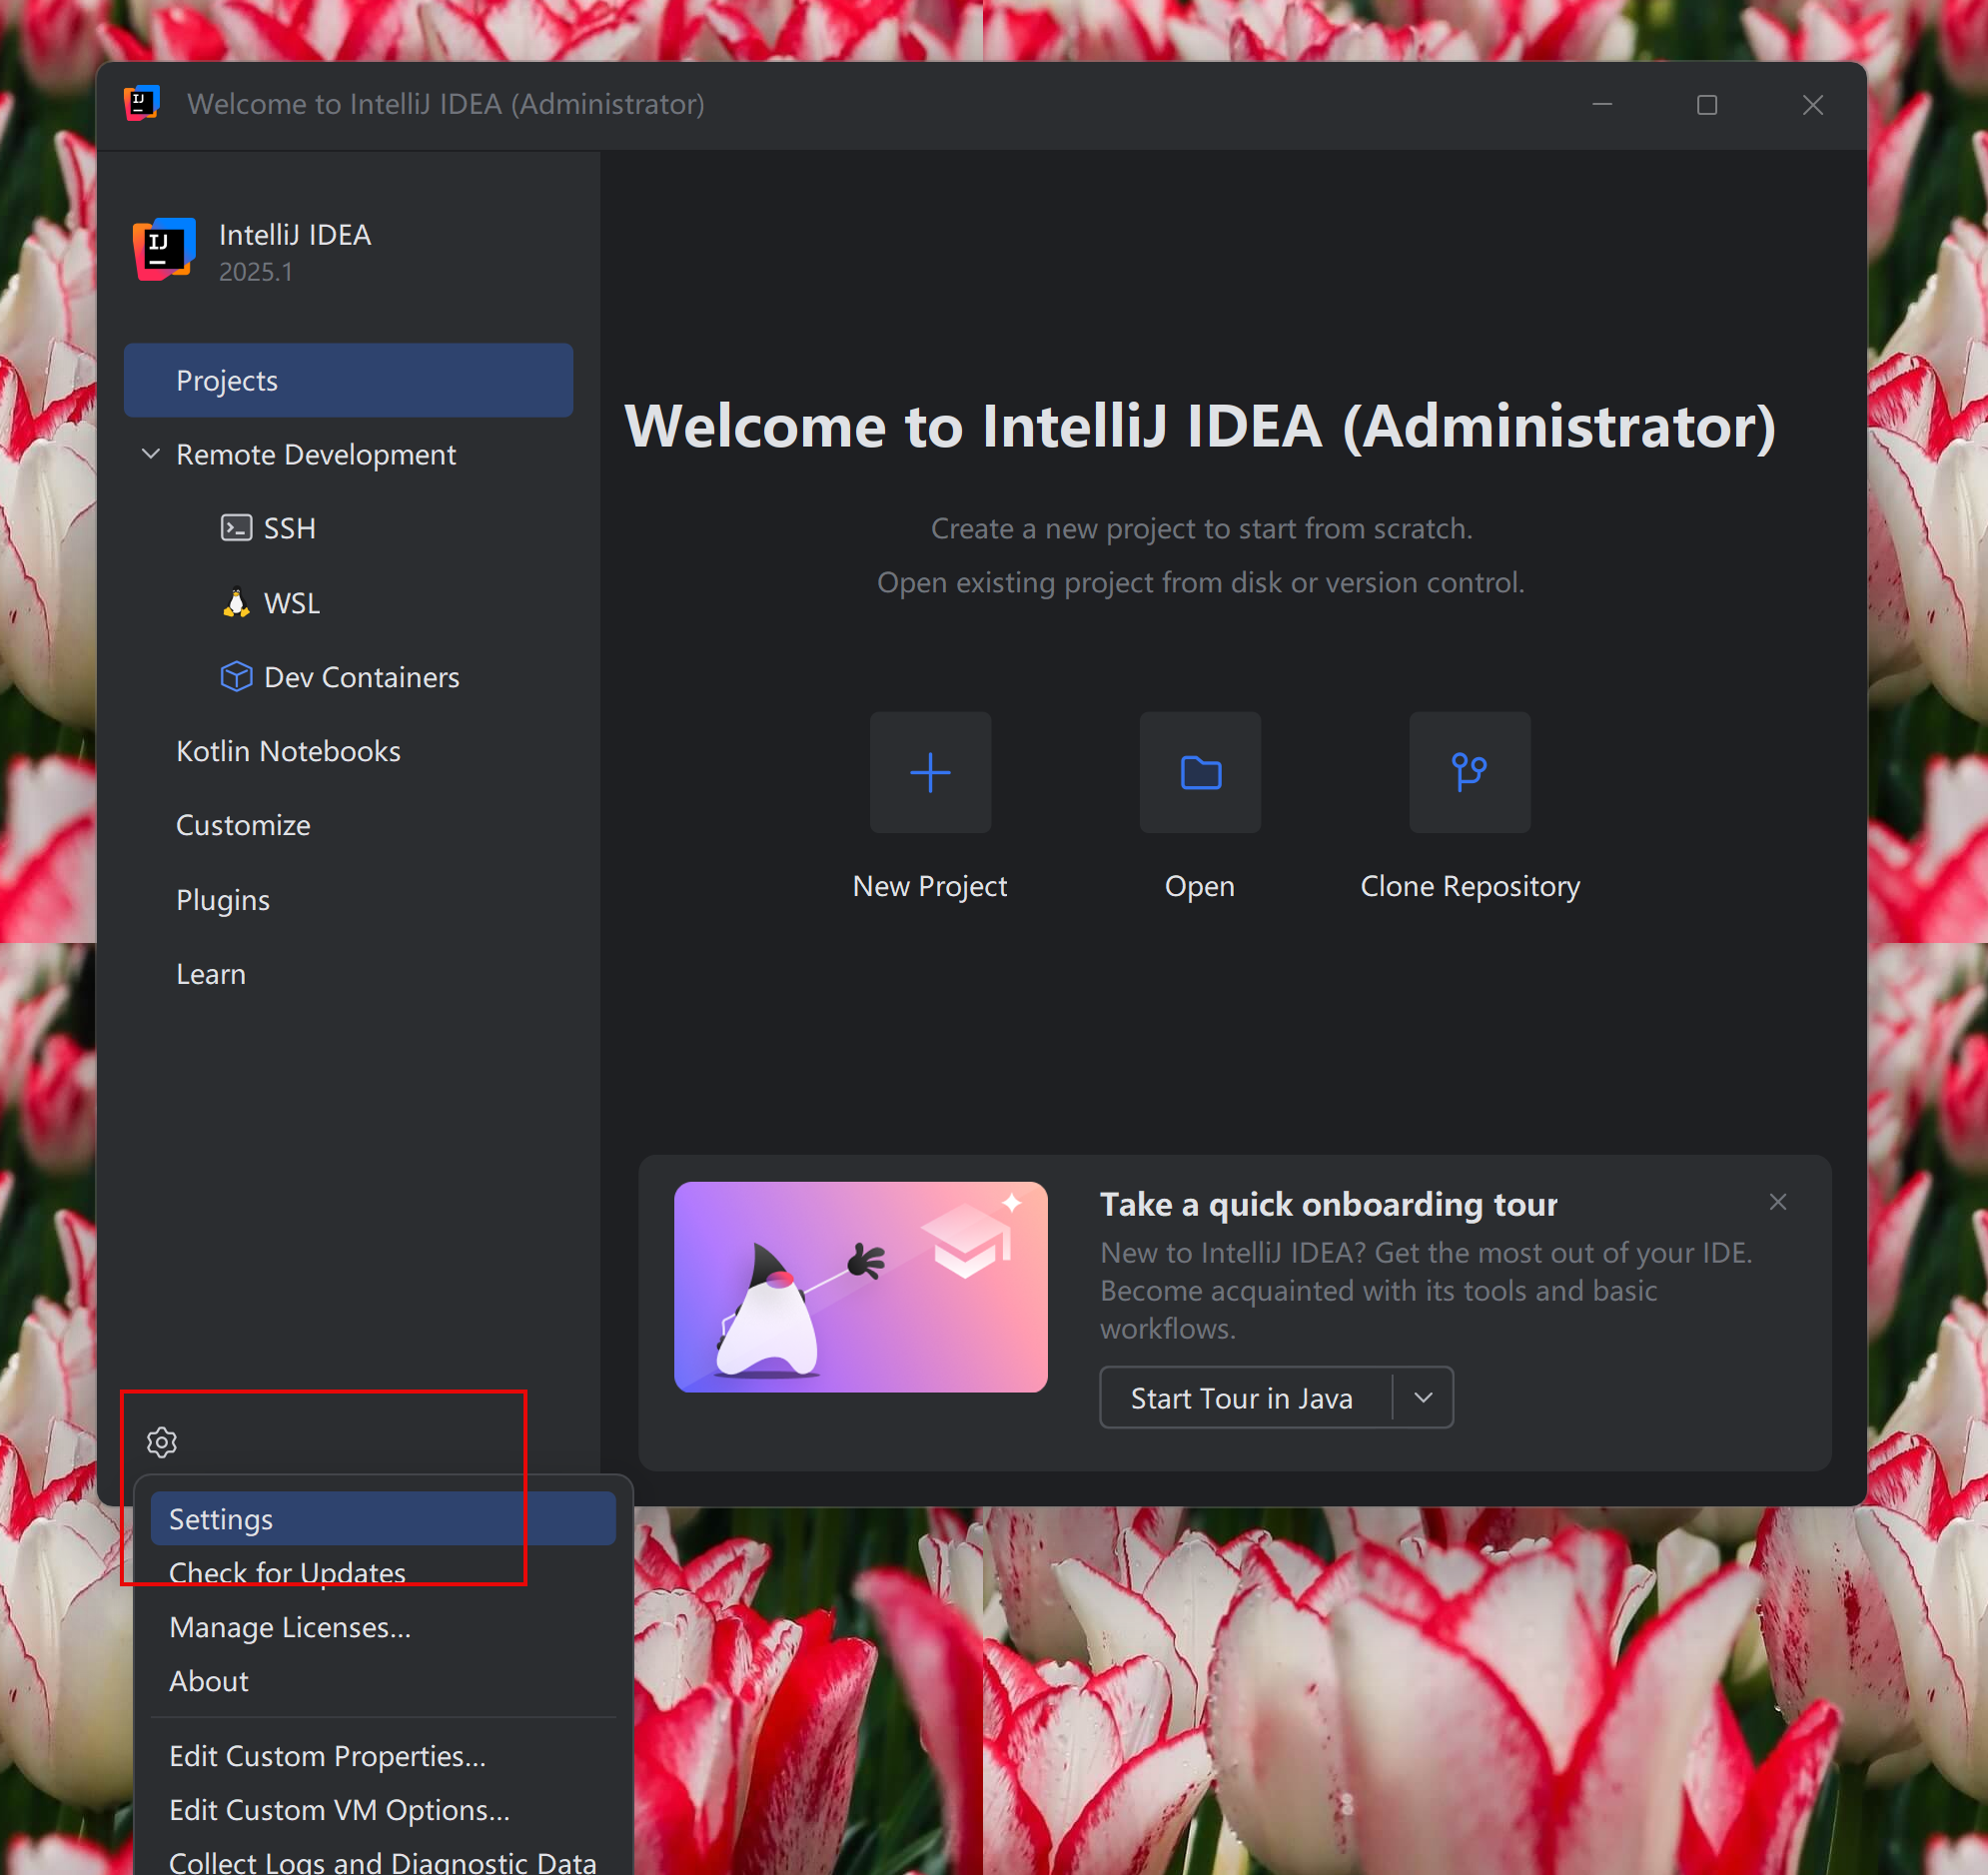Switch to the Plugins tab
This screenshot has width=1988, height=1875.
223,900
